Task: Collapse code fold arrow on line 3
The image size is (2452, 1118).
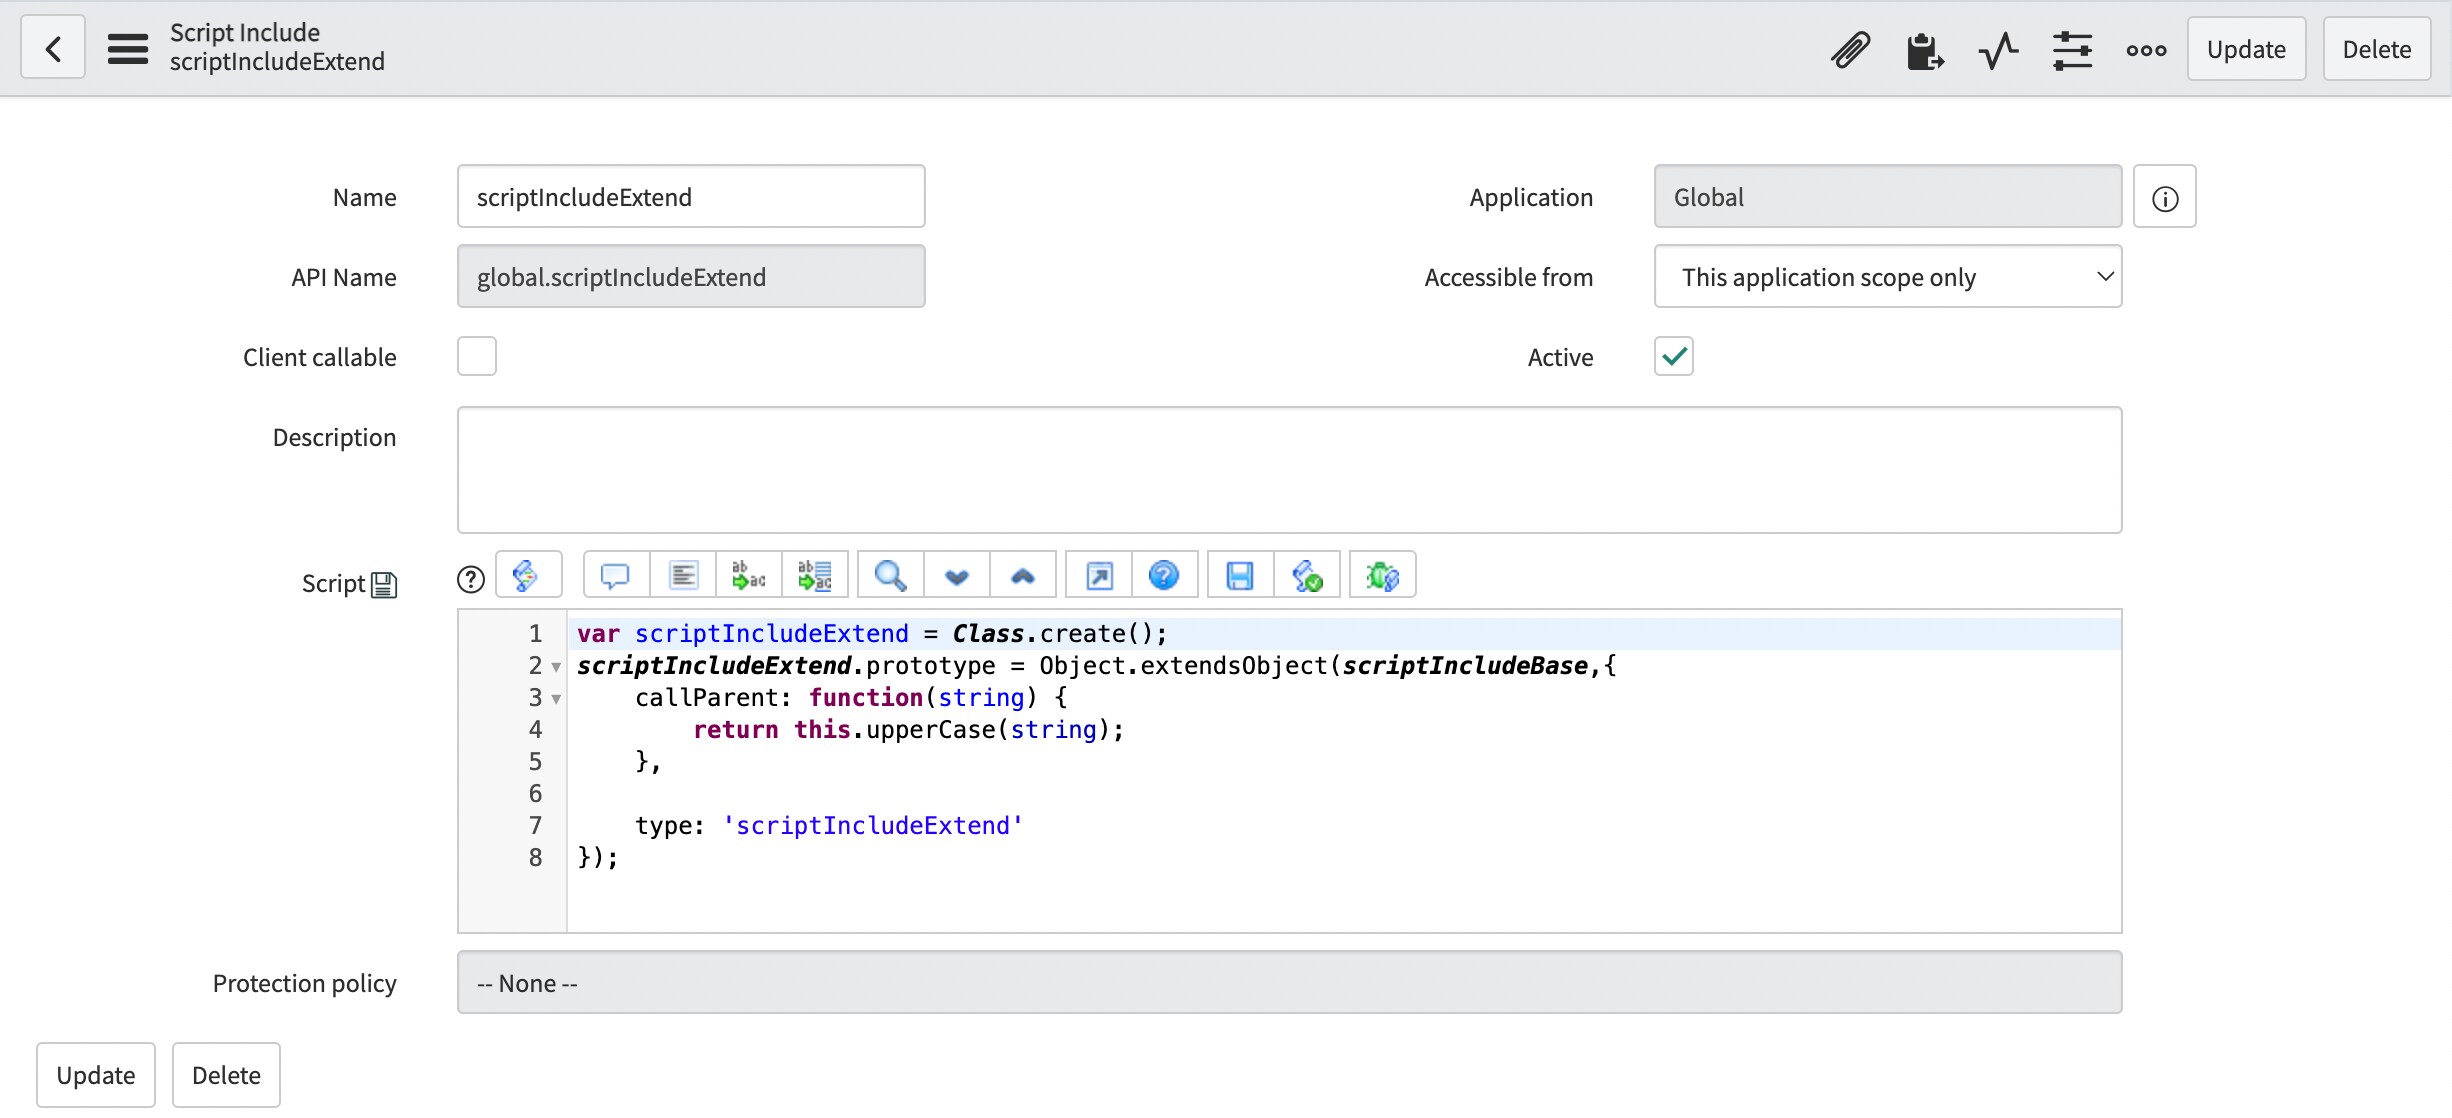Action: tap(557, 699)
